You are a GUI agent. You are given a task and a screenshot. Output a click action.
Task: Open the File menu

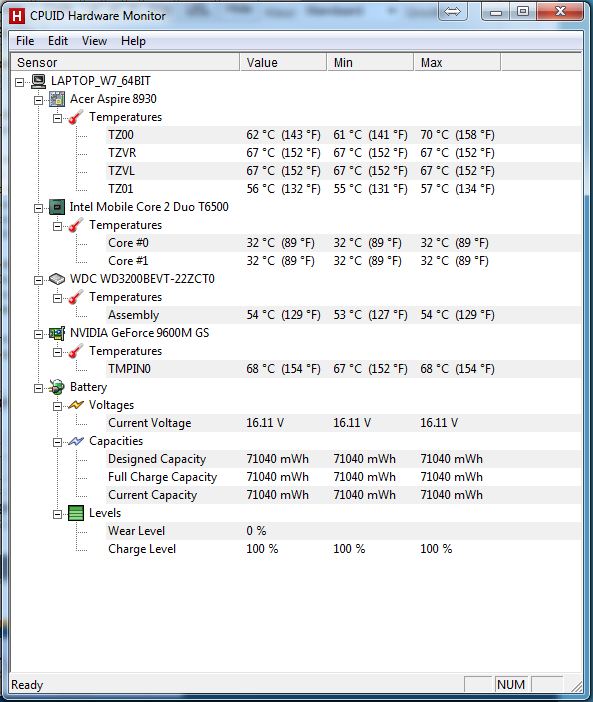[25, 41]
